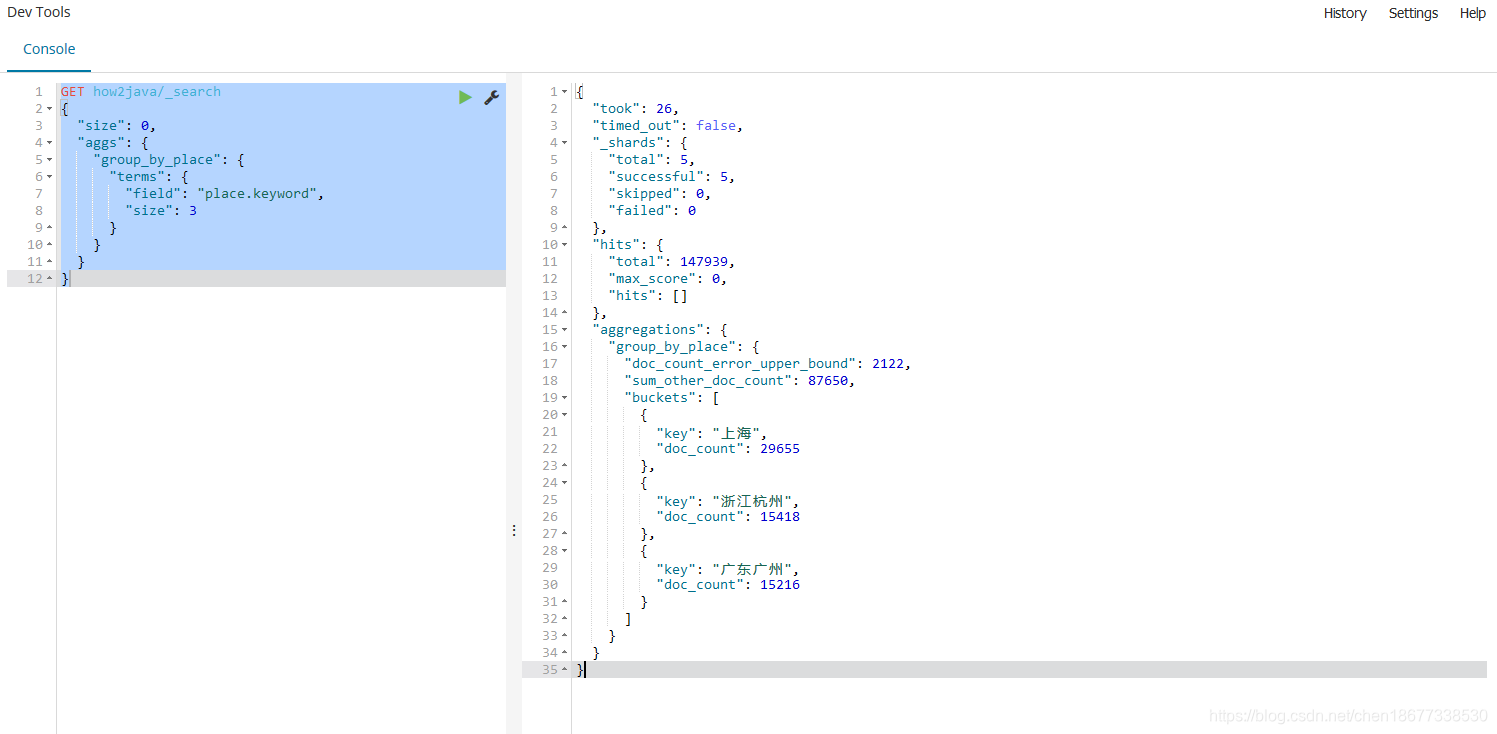Click the doc_count 15216 value
1497x734 pixels.
tap(780, 585)
